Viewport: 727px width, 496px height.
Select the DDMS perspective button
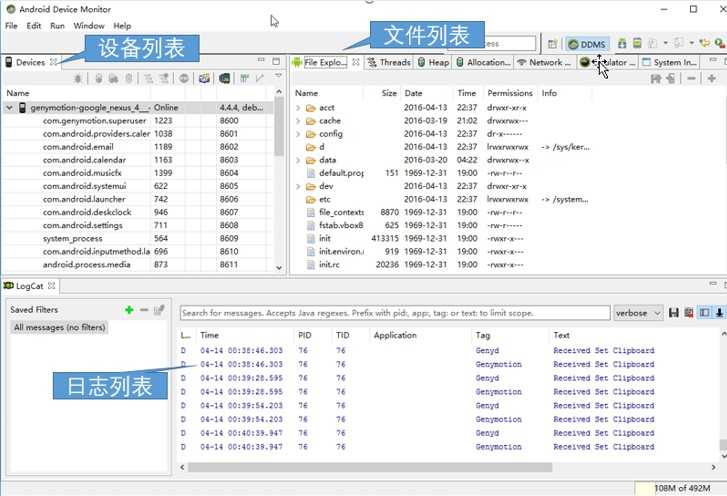point(587,45)
